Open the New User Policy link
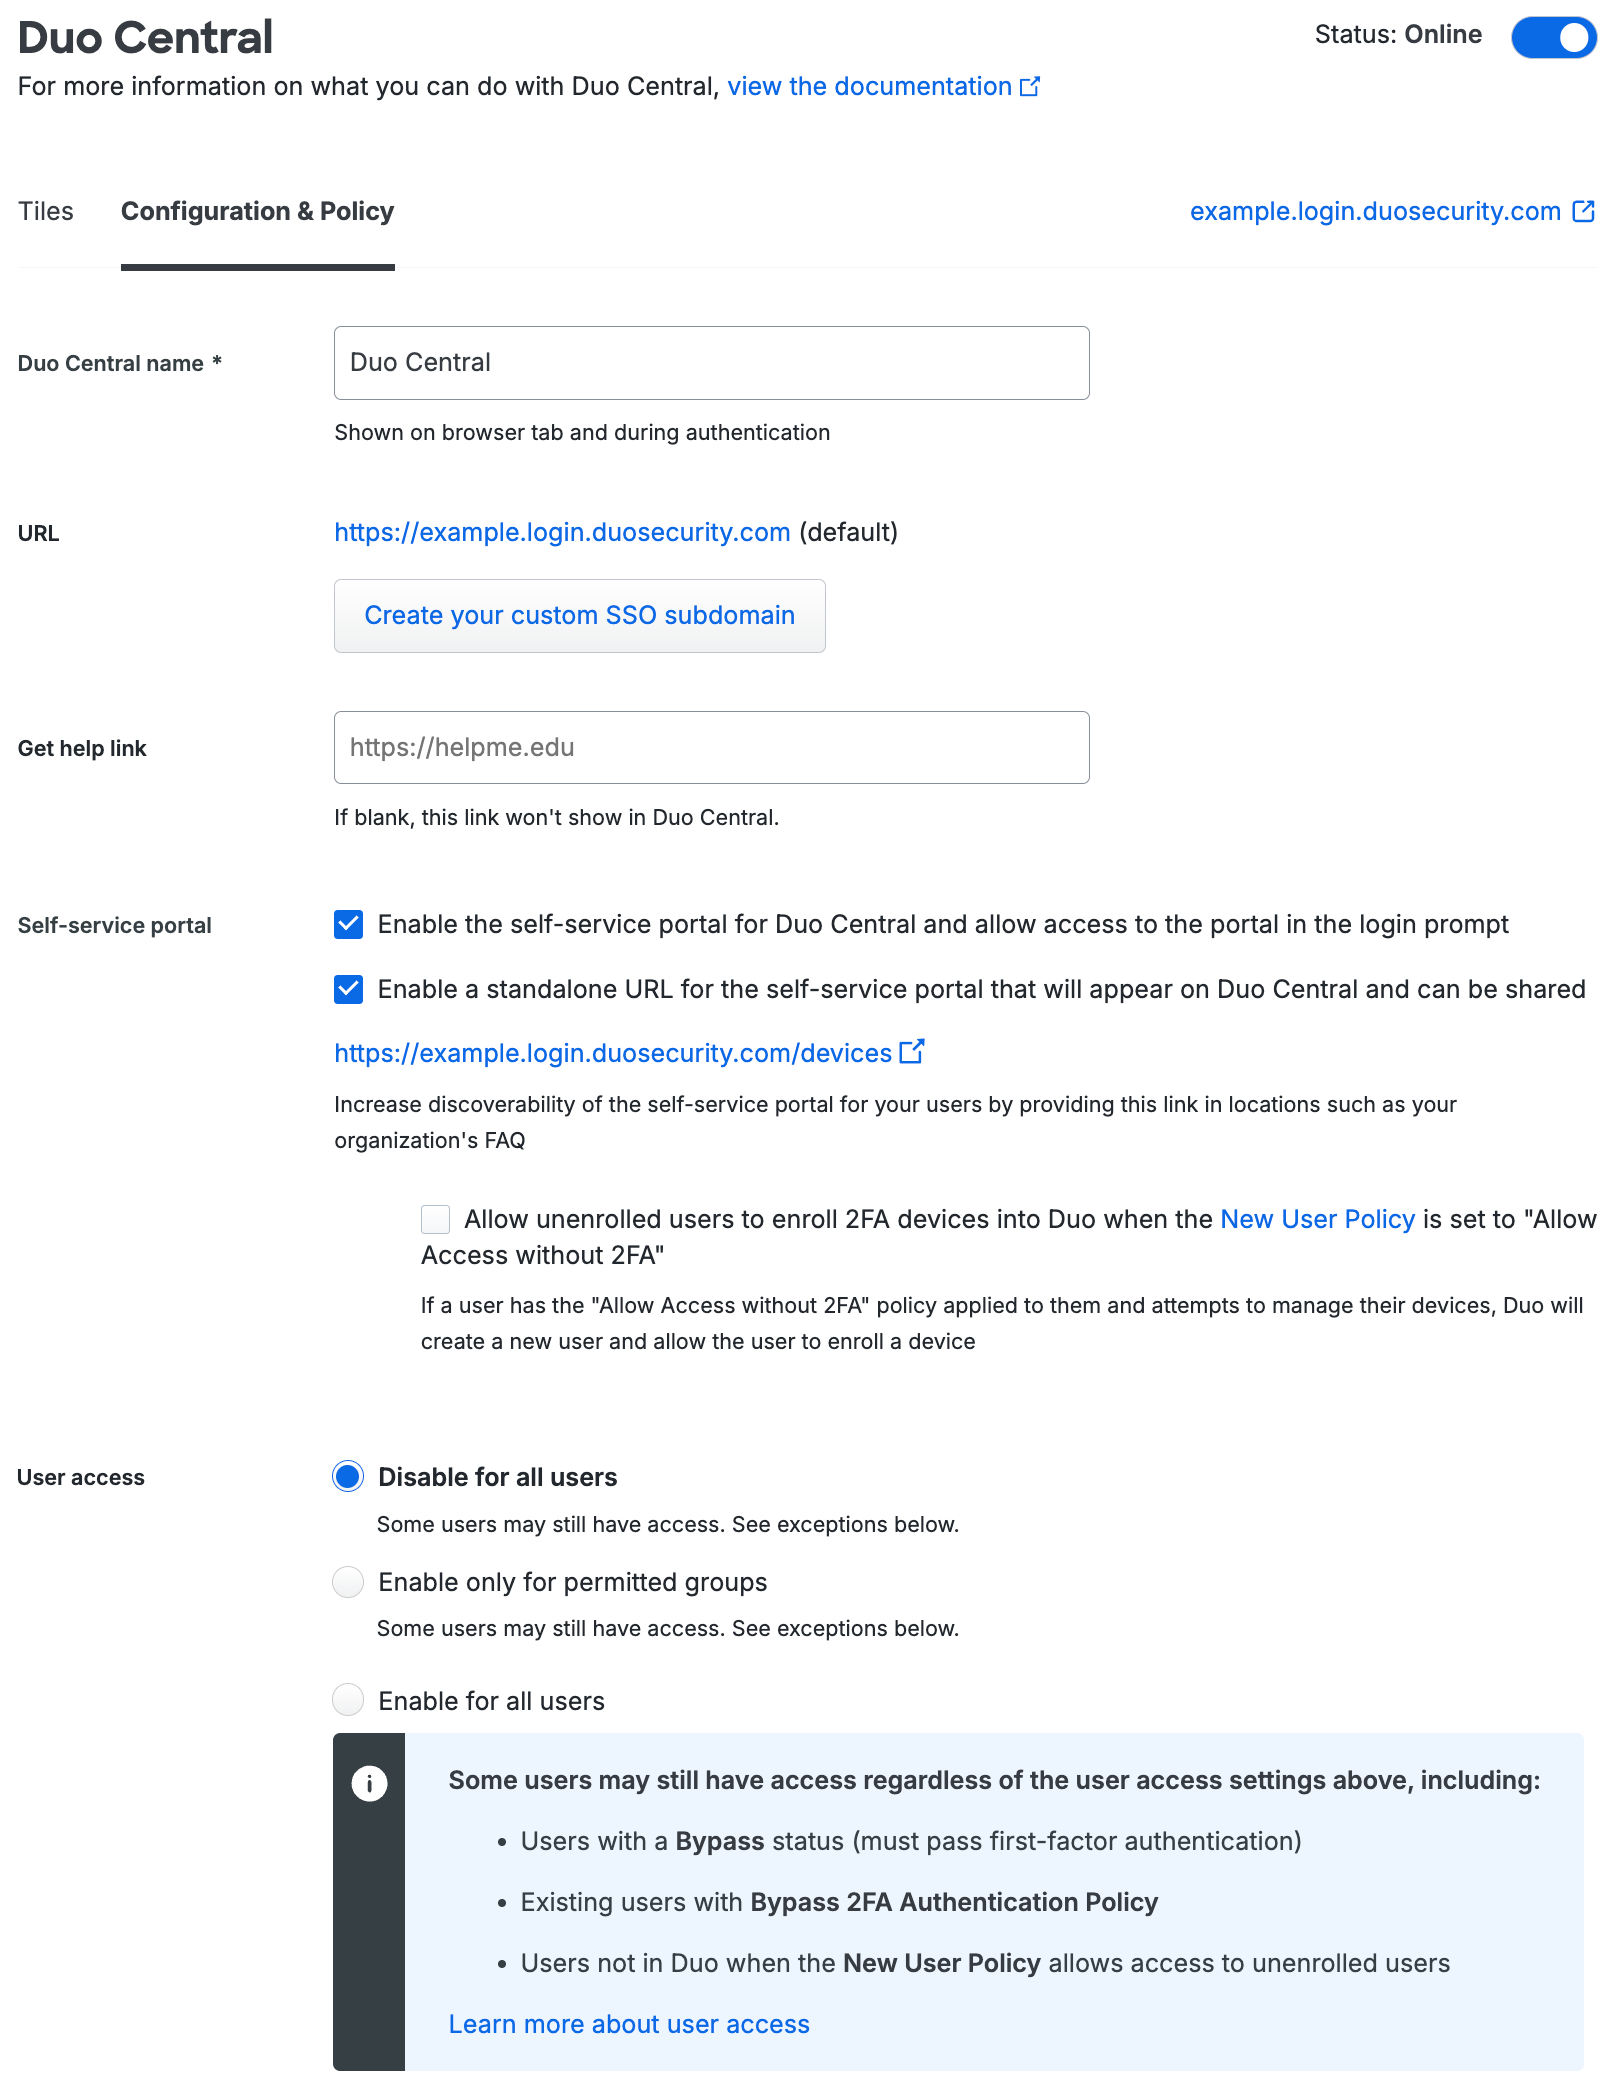Viewport: 1620px width, 2089px height. pos(1316,1219)
